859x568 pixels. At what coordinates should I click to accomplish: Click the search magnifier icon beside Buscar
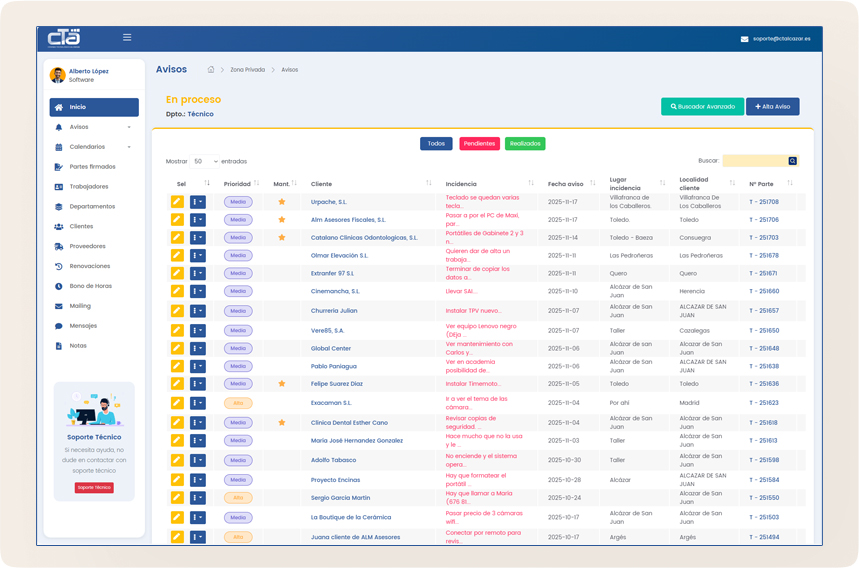[793, 161]
